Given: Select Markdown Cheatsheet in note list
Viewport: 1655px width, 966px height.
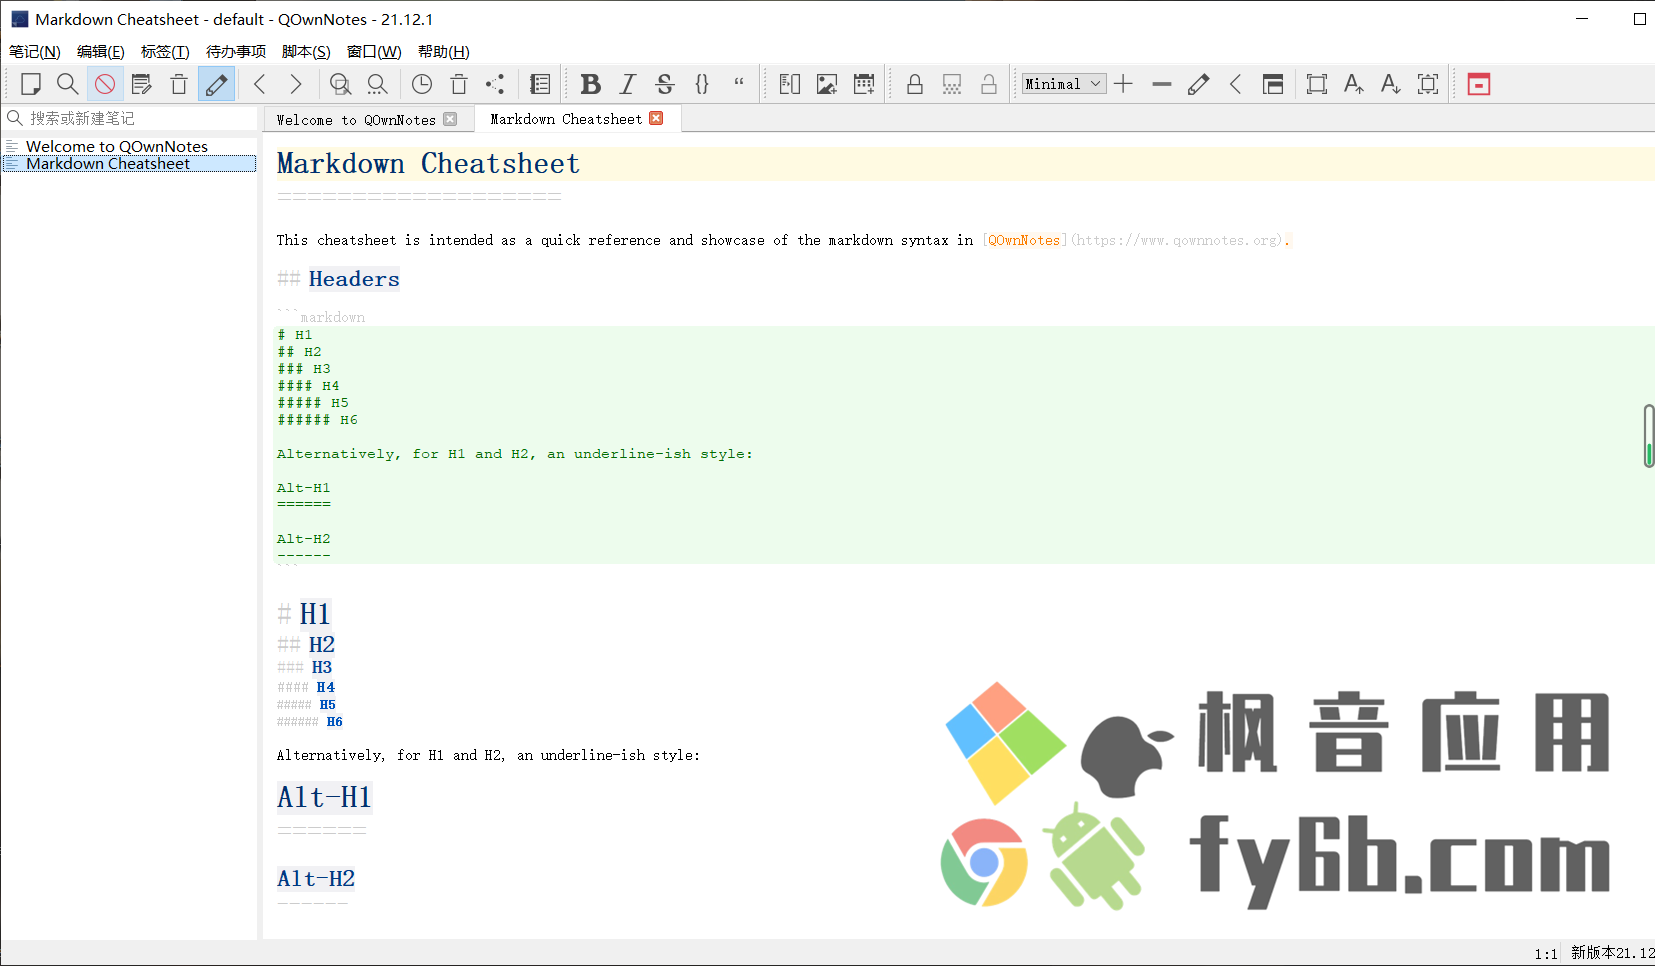Looking at the screenshot, I should (130, 164).
